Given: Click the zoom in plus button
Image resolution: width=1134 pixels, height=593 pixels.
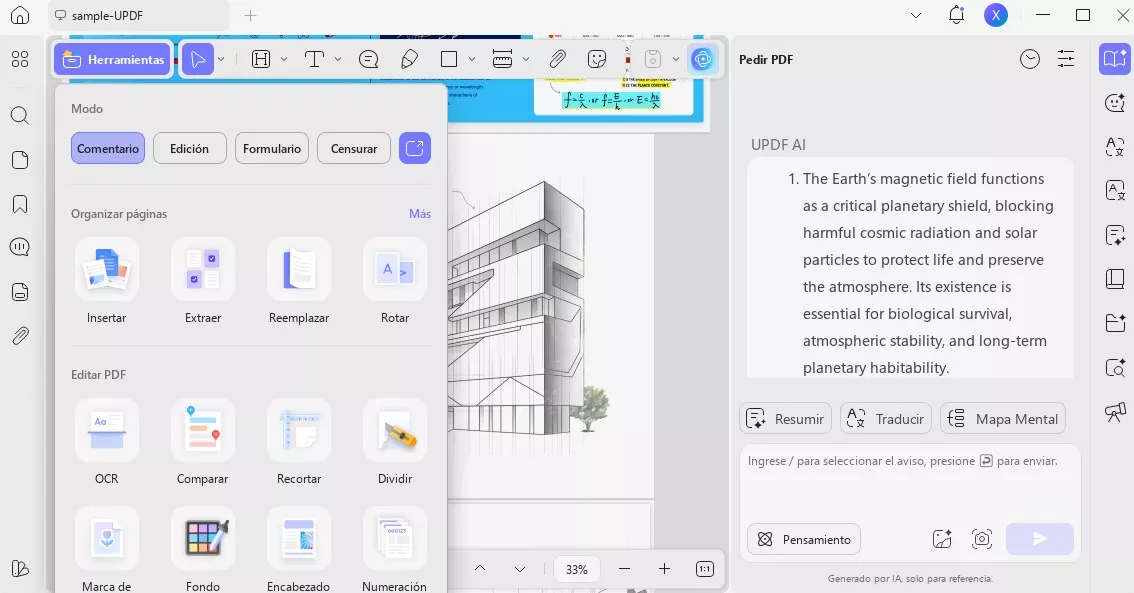Looking at the screenshot, I should point(664,569).
